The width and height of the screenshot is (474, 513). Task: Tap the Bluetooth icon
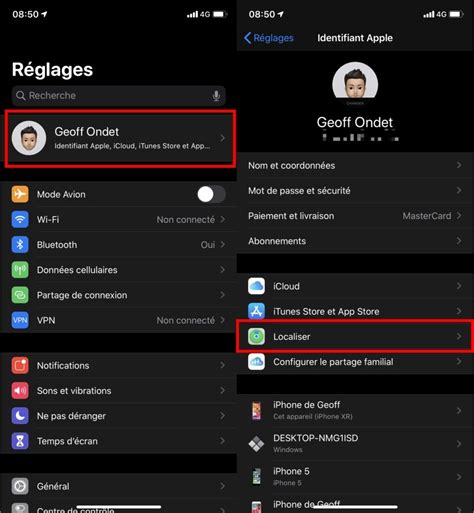[x=20, y=245]
